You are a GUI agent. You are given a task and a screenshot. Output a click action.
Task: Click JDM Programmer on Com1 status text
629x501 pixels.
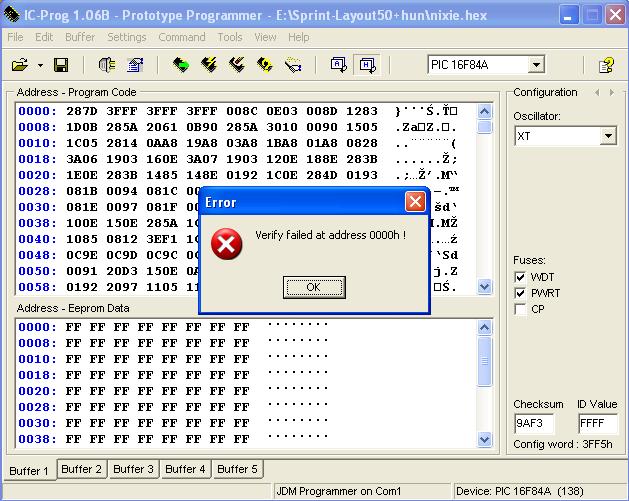pos(339,491)
